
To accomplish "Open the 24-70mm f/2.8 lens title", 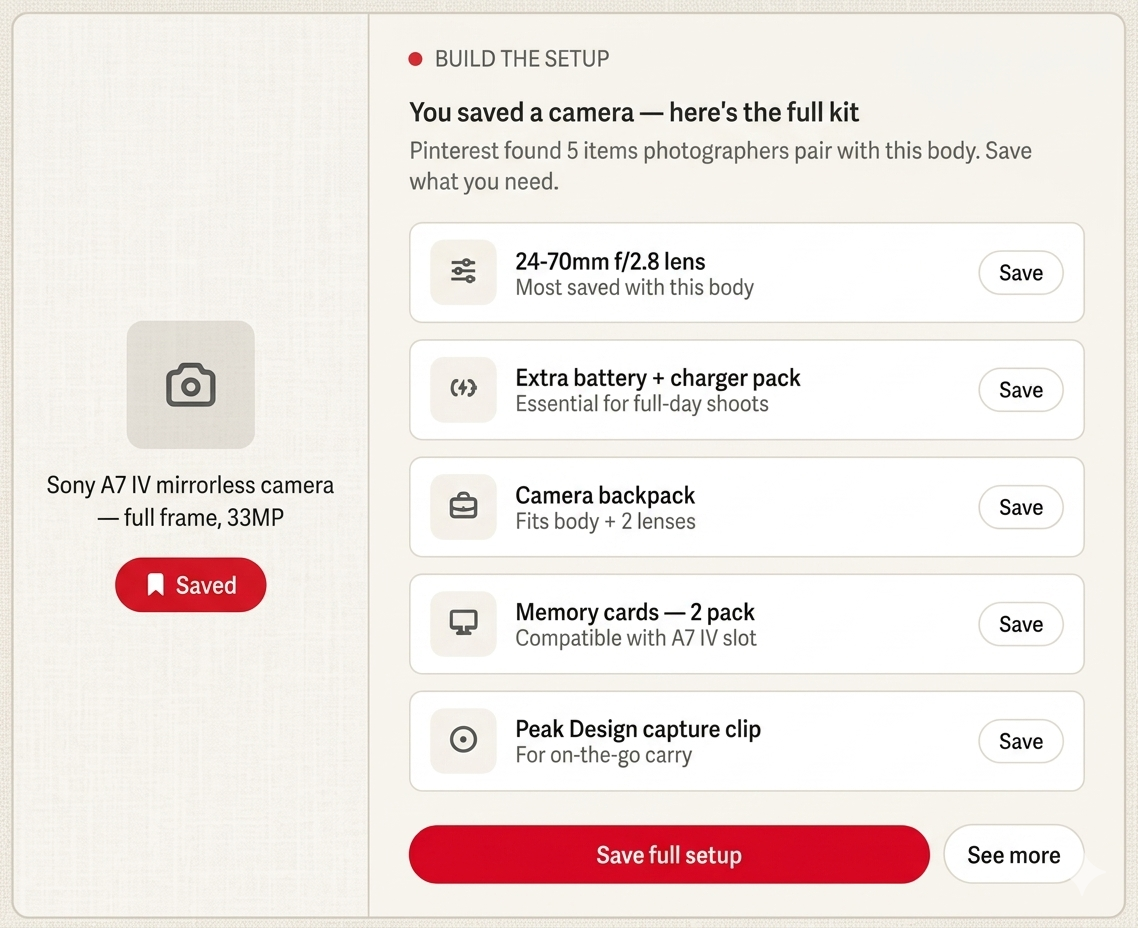I will point(610,261).
